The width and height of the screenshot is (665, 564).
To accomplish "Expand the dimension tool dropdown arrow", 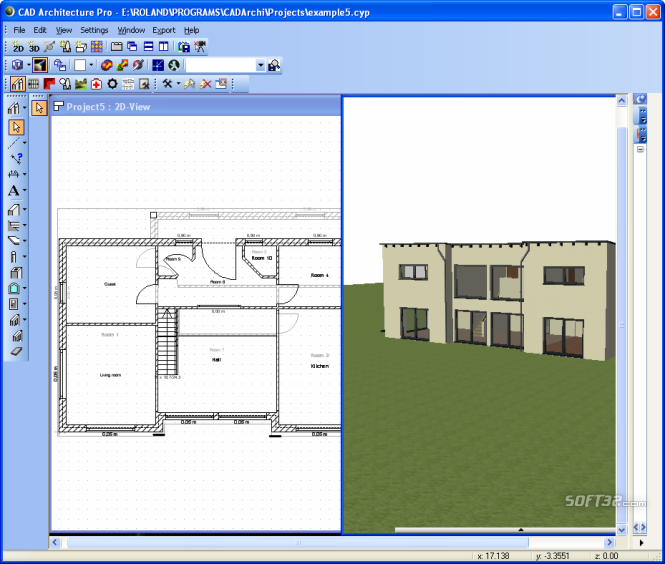I will coord(24,174).
